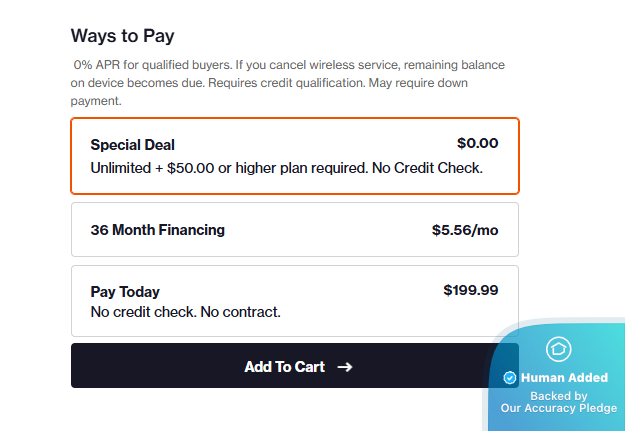
Task: Click the blue checkmark verification icon
Action: tap(510, 378)
